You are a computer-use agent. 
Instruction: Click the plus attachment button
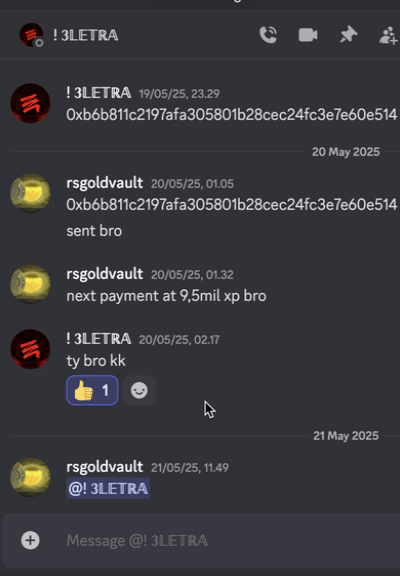[30, 540]
